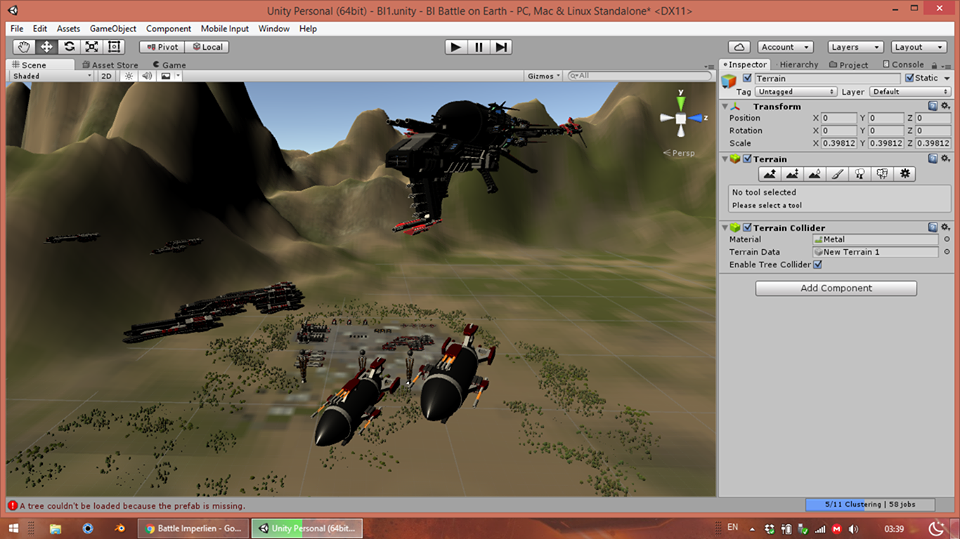Toggle the Local button

coord(207,47)
